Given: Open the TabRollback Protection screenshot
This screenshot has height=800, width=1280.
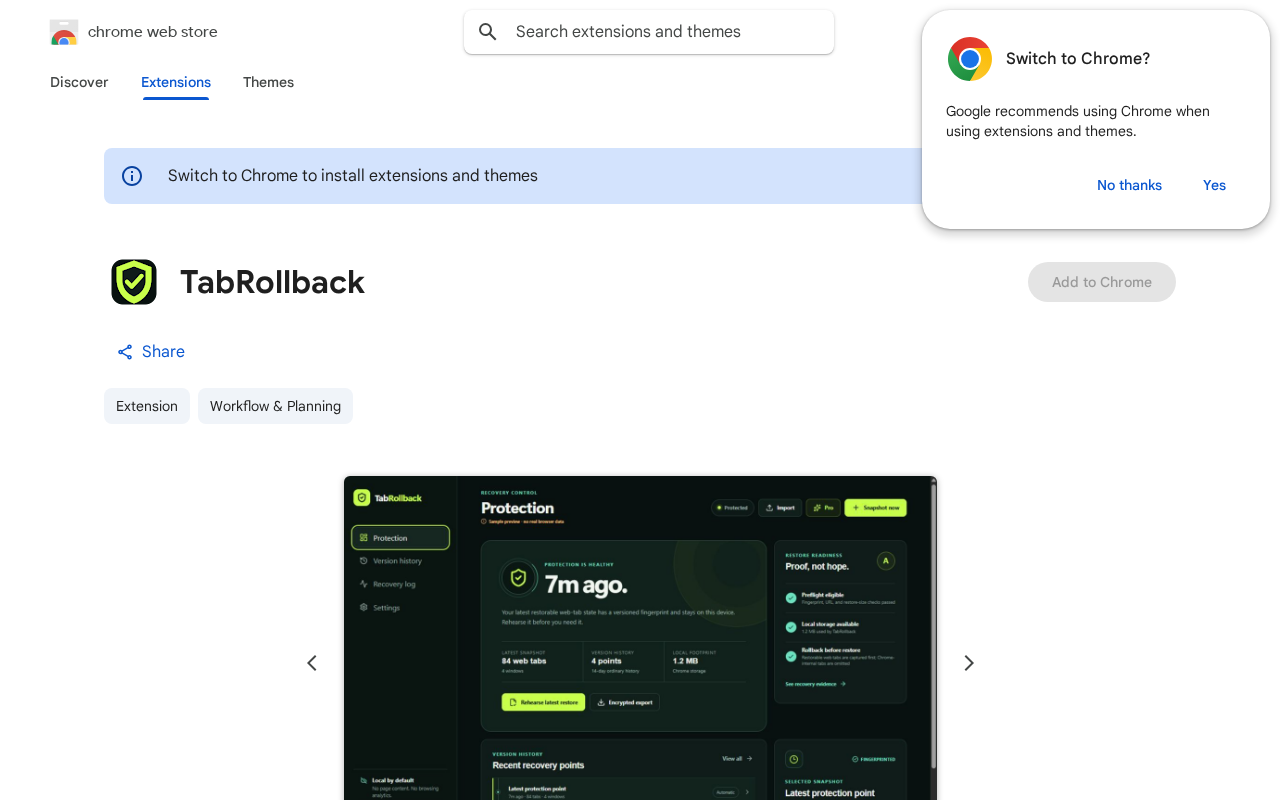Looking at the screenshot, I should point(640,638).
